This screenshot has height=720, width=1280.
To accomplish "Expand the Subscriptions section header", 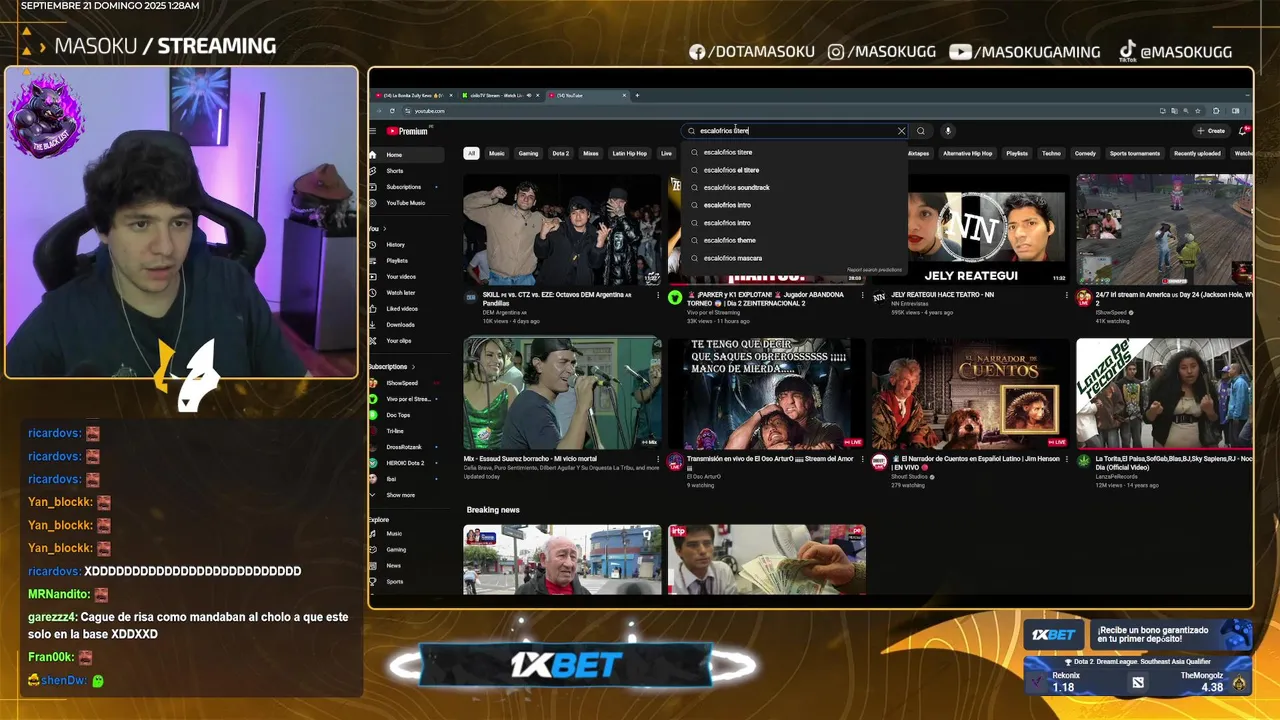I will coord(391,367).
